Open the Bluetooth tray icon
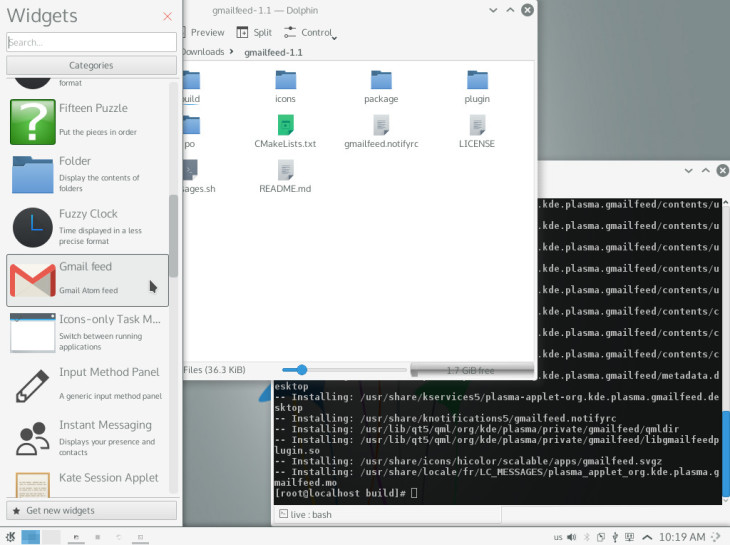Viewport: 730px width, 545px height. click(x=587, y=537)
